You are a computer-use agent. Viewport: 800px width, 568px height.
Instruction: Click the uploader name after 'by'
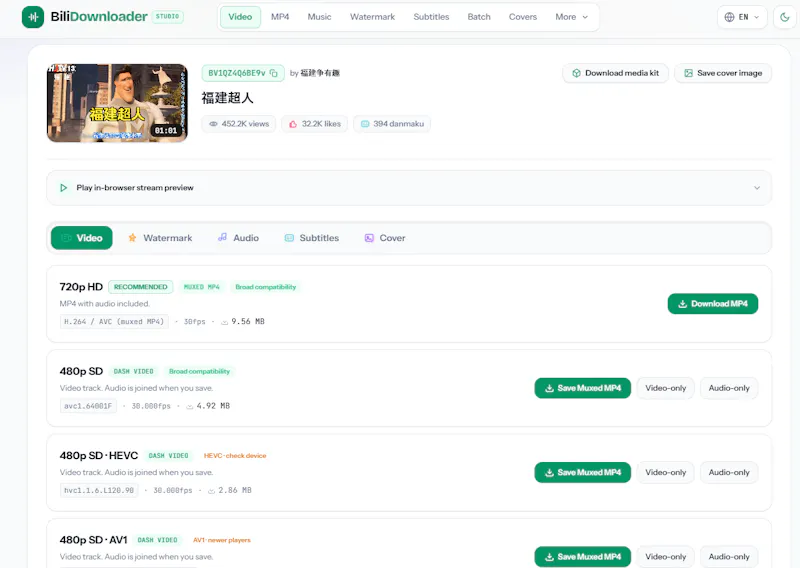[320, 73]
